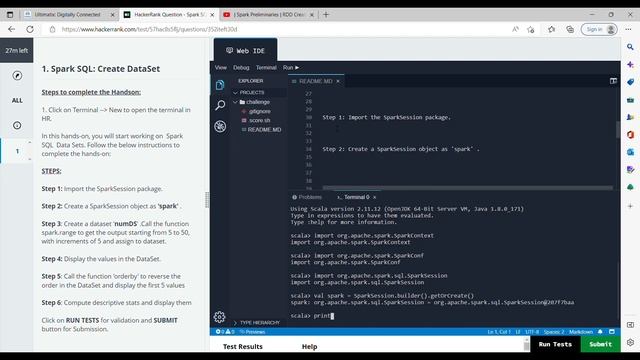Screen dimensions: 640x360
Task: Open IDE settings gear icon
Action: tap(220, 317)
